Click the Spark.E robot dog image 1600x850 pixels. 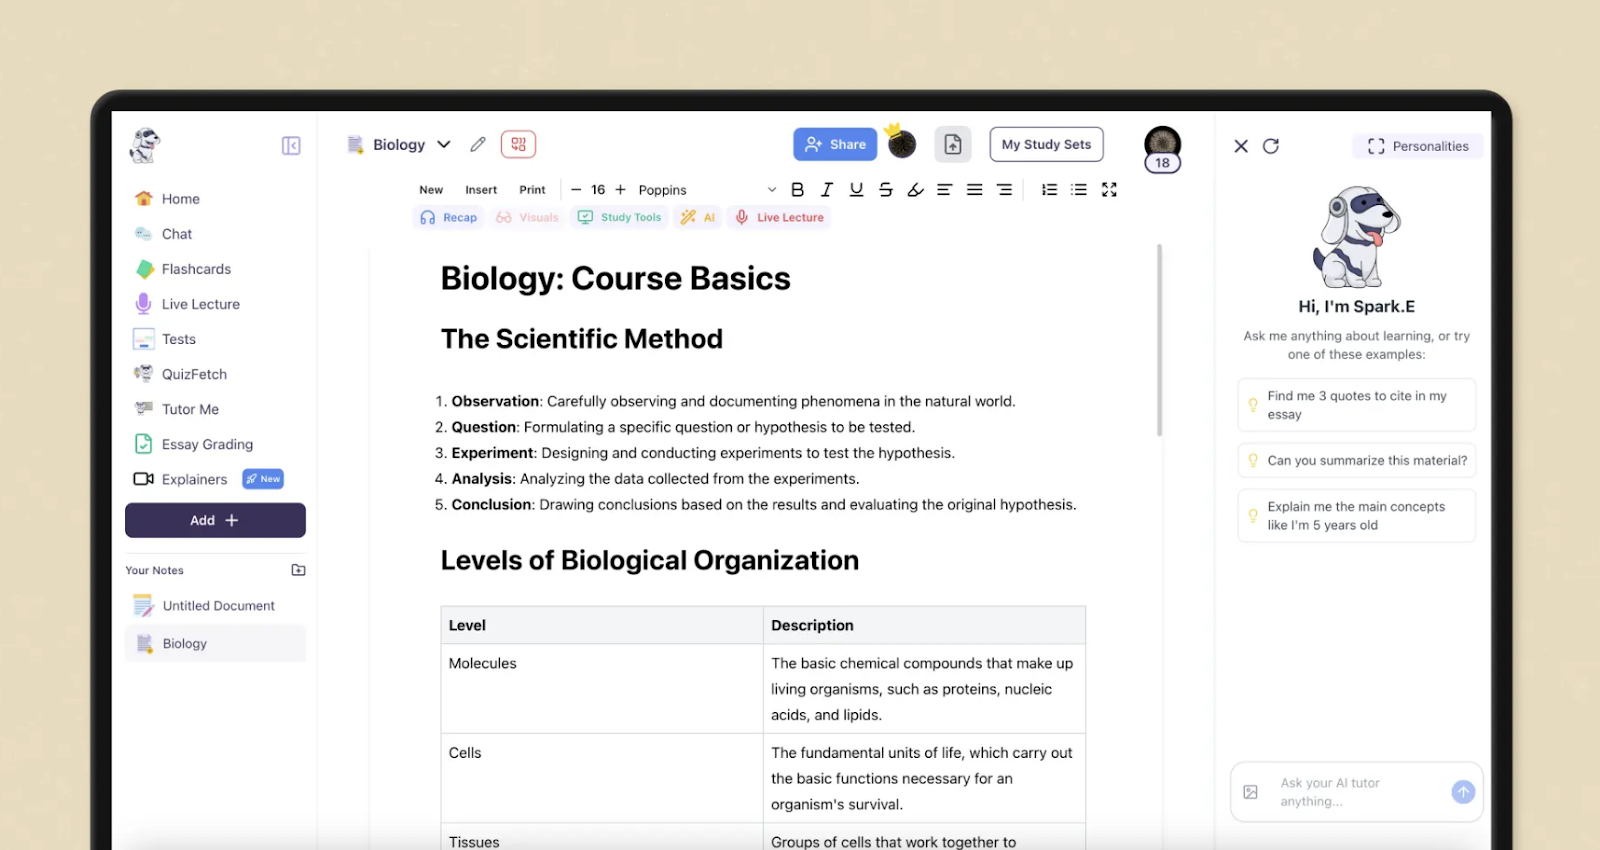(x=1356, y=236)
